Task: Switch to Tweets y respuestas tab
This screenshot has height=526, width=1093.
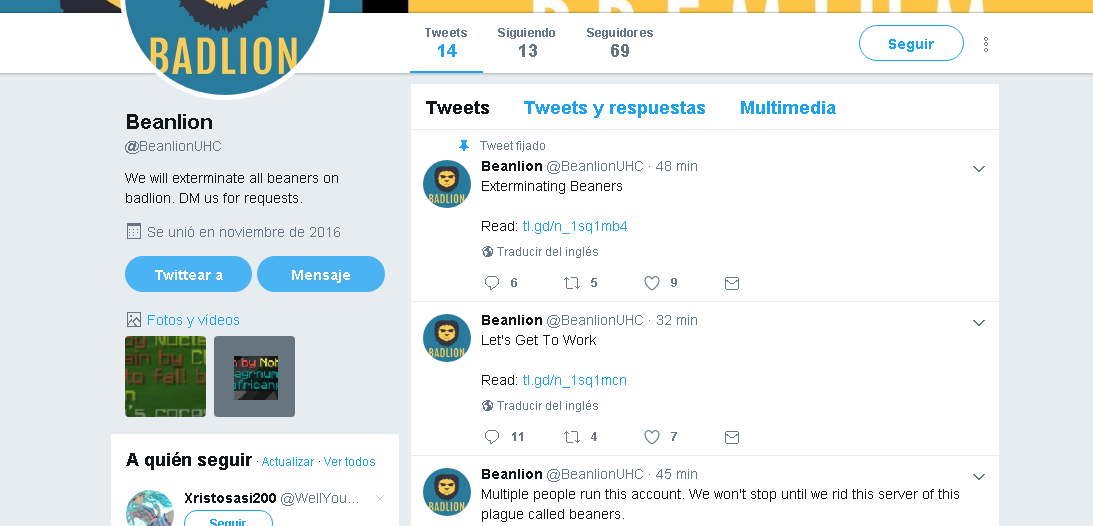Action: coord(614,108)
